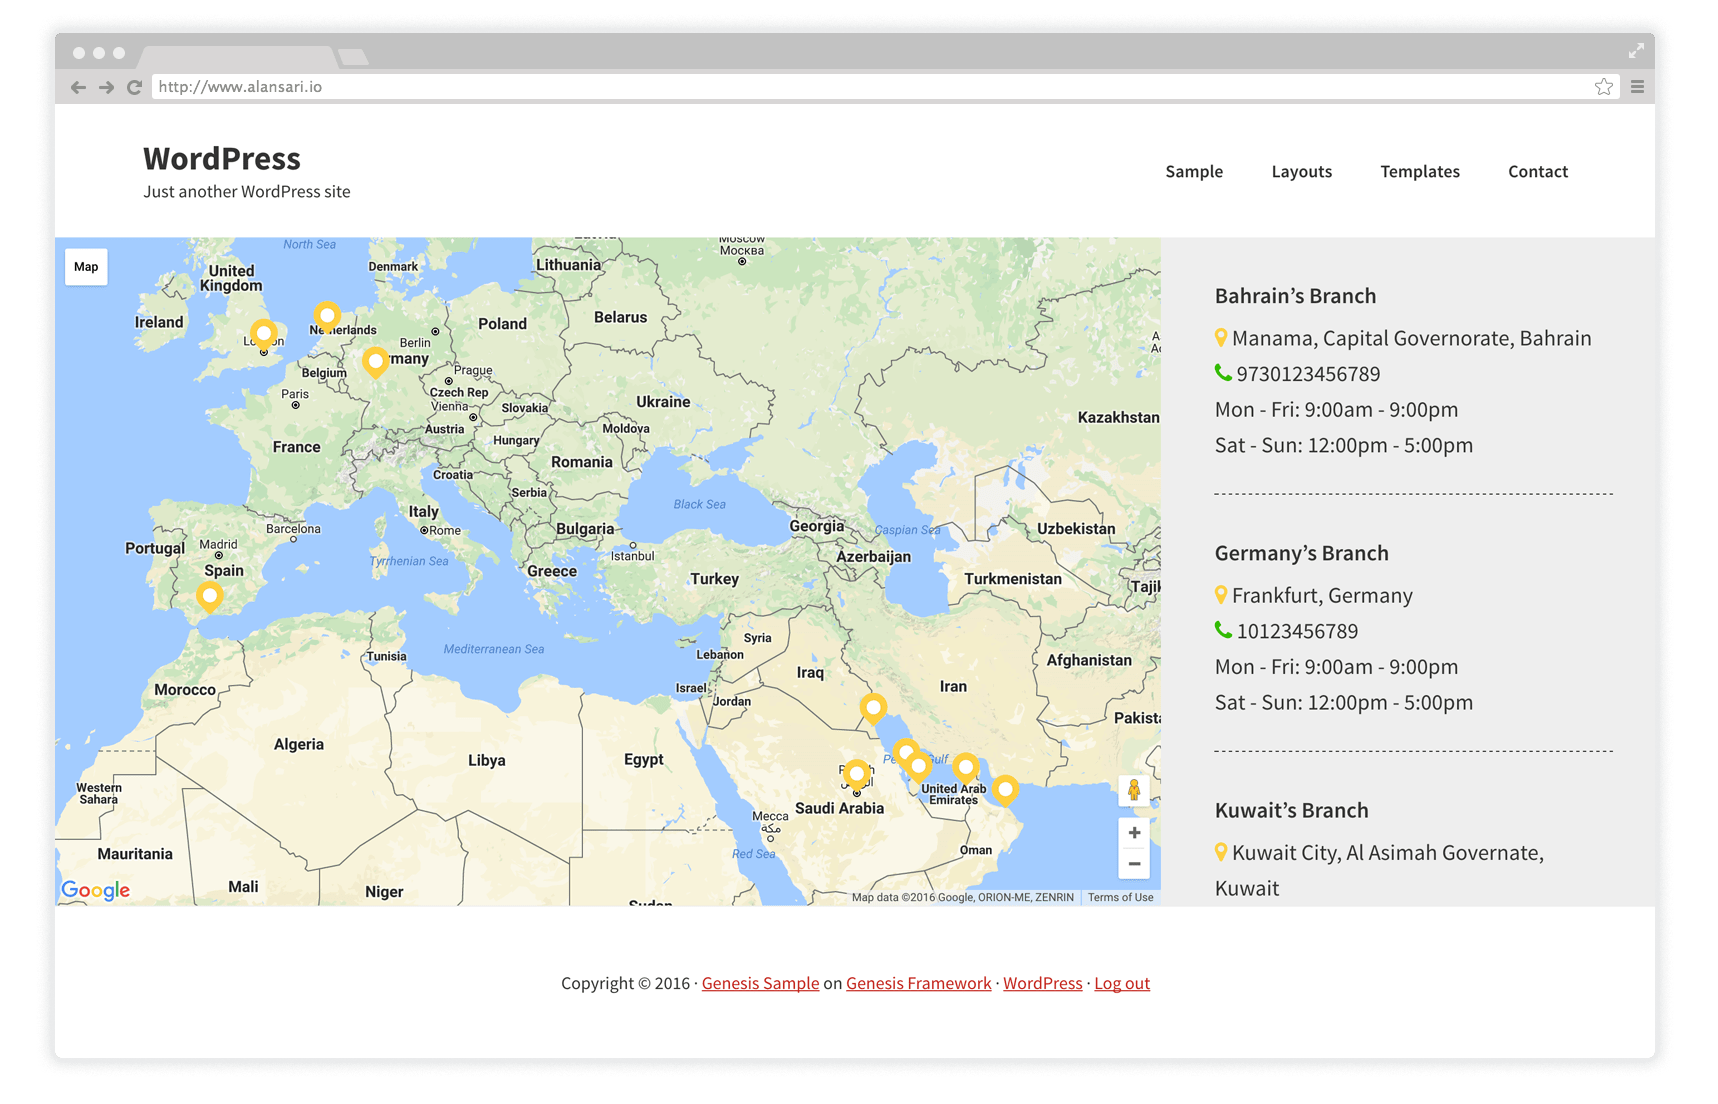Click the location pin icon beside Frankfurt address
This screenshot has width=1718, height=1104.
click(1221, 594)
